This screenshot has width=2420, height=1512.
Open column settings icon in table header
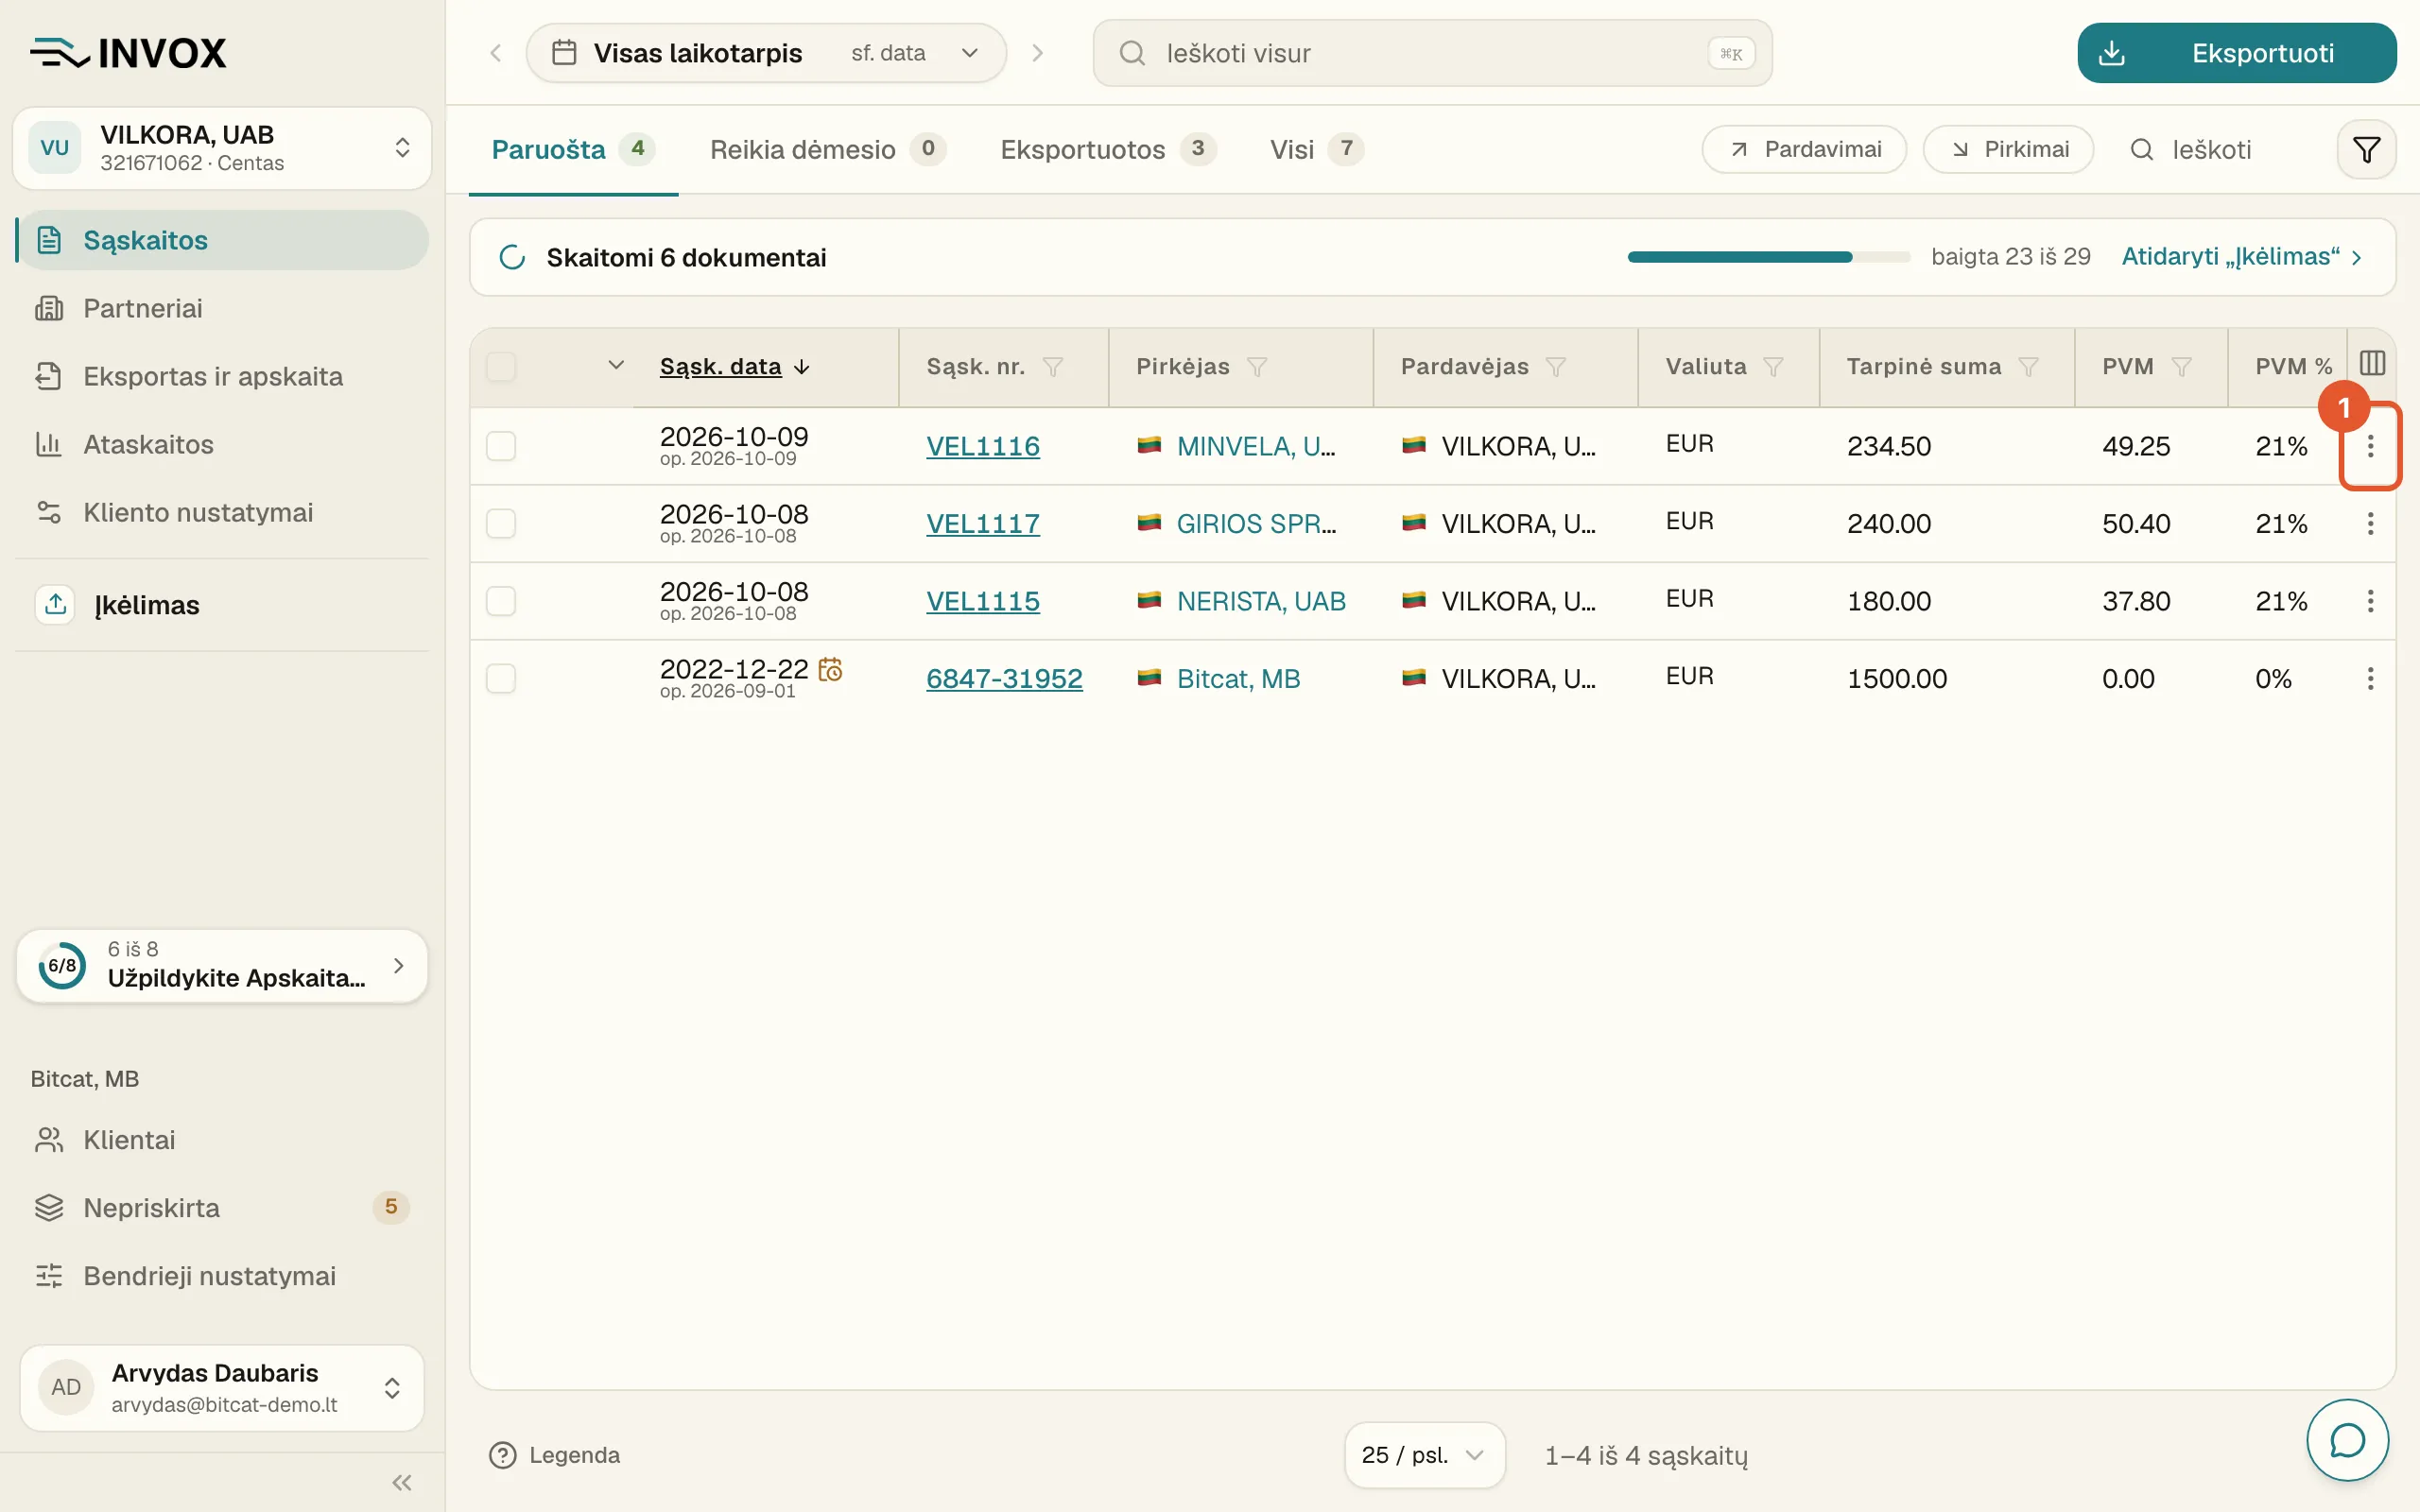[x=2372, y=363]
